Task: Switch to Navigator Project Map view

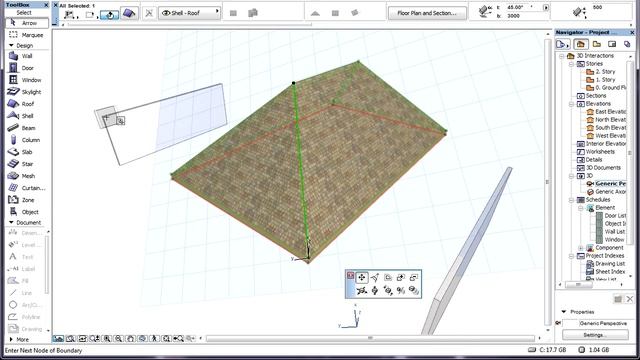Action: tap(580, 44)
